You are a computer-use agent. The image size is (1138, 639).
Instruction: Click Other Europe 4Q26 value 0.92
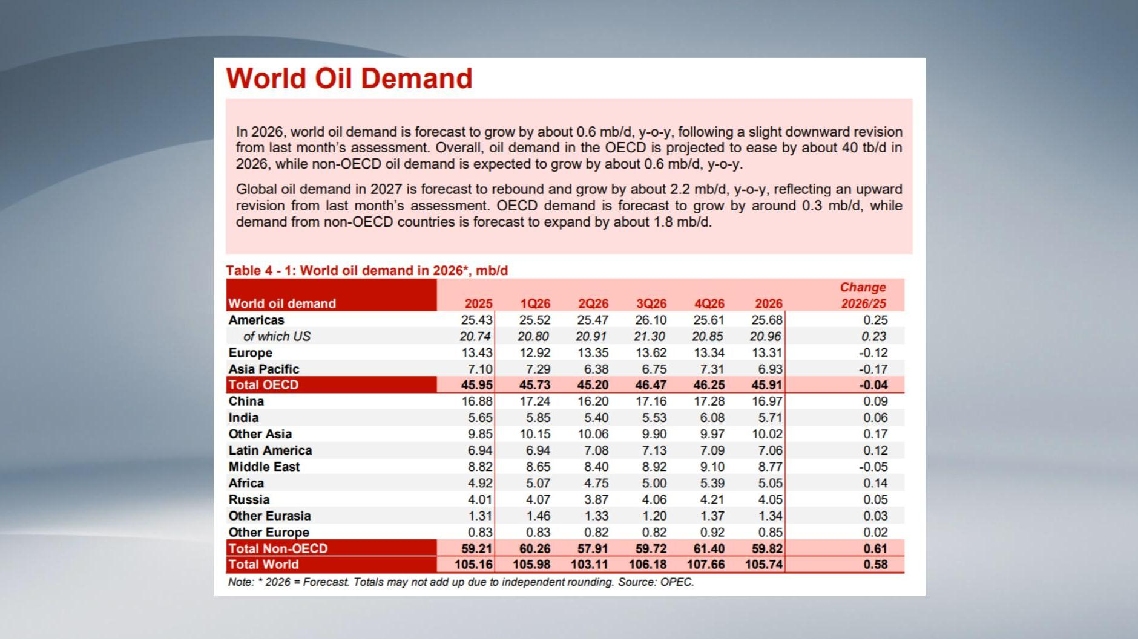(713, 532)
